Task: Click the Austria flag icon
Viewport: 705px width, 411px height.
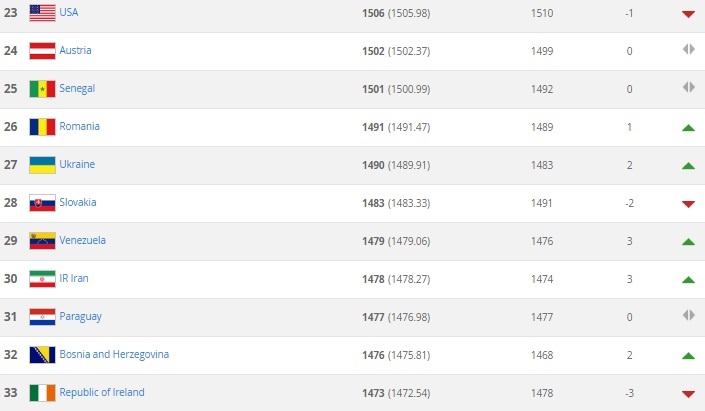Action: (42, 51)
